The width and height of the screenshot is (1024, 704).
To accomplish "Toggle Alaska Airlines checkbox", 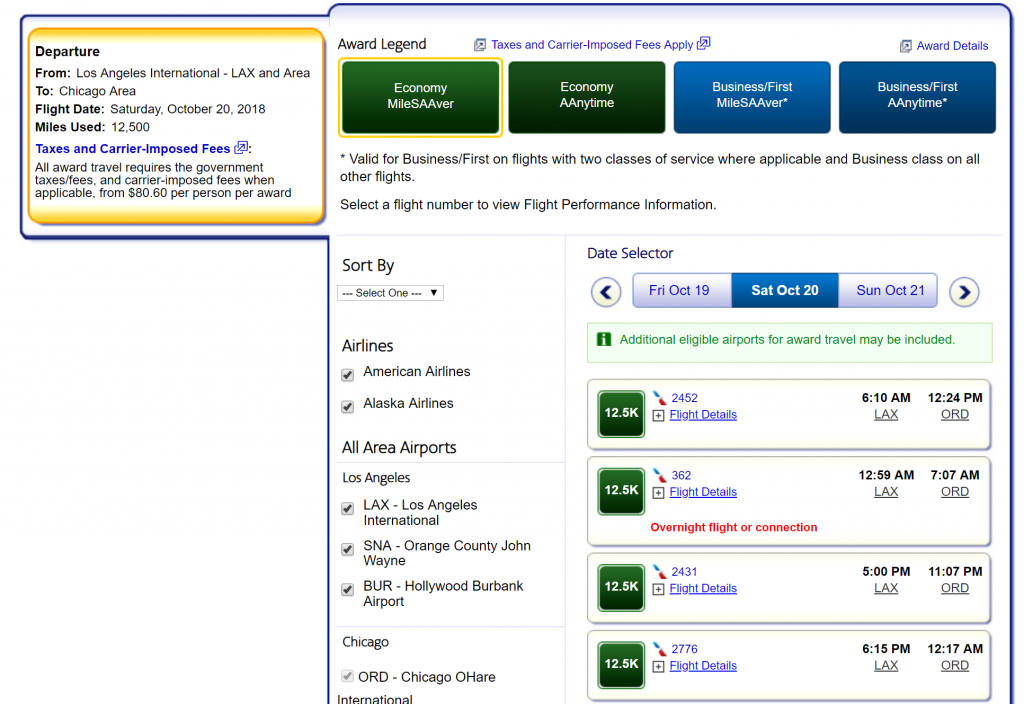I will (347, 407).
